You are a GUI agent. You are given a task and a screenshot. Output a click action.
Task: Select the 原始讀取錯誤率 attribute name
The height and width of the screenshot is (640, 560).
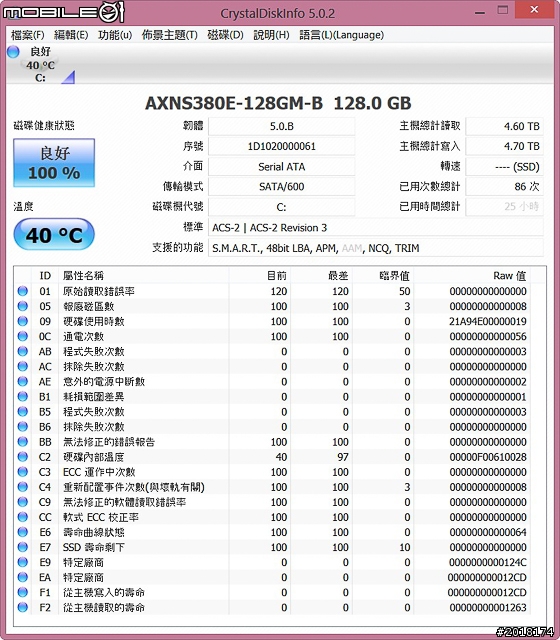point(99,291)
